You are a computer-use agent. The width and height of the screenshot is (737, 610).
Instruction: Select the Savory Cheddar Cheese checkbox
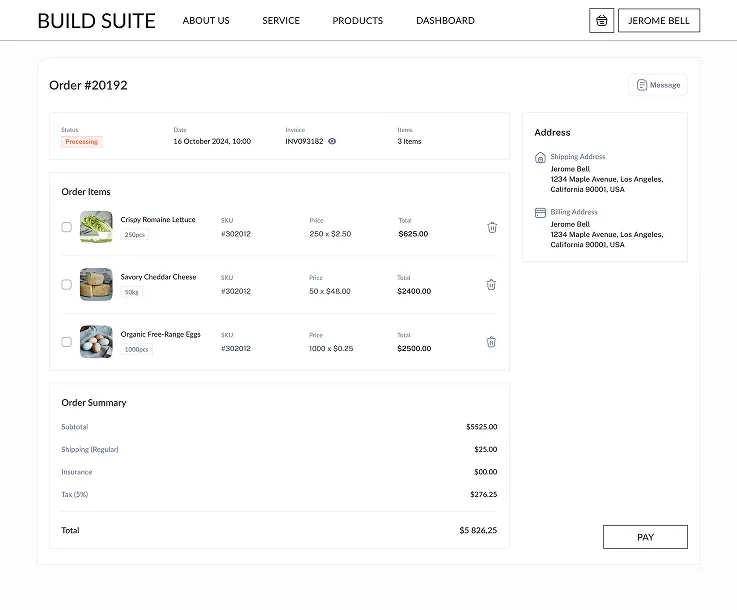coord(67,284)
